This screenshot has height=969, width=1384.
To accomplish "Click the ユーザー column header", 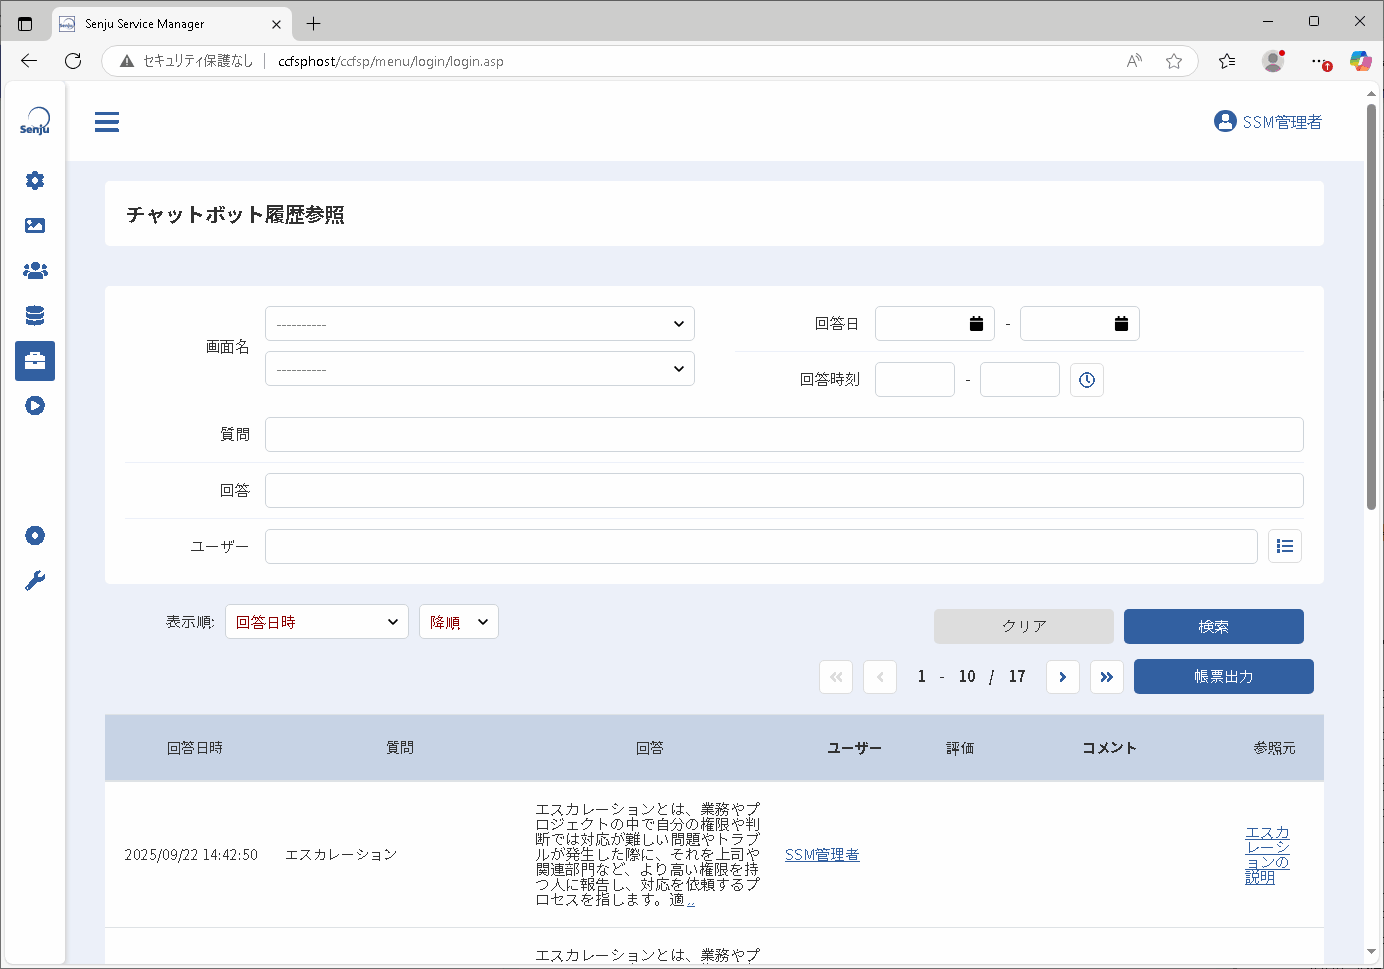I will (855, 748).
